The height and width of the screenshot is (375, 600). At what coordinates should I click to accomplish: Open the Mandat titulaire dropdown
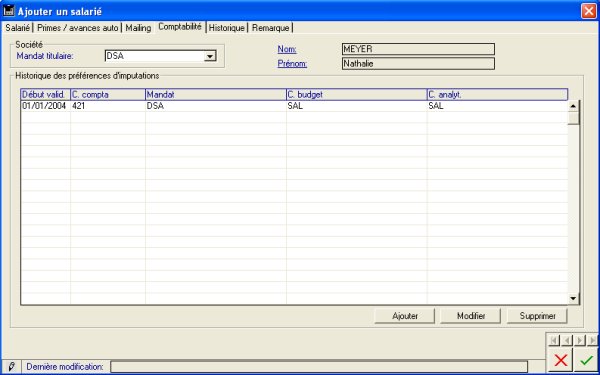[x=209, y=56]
